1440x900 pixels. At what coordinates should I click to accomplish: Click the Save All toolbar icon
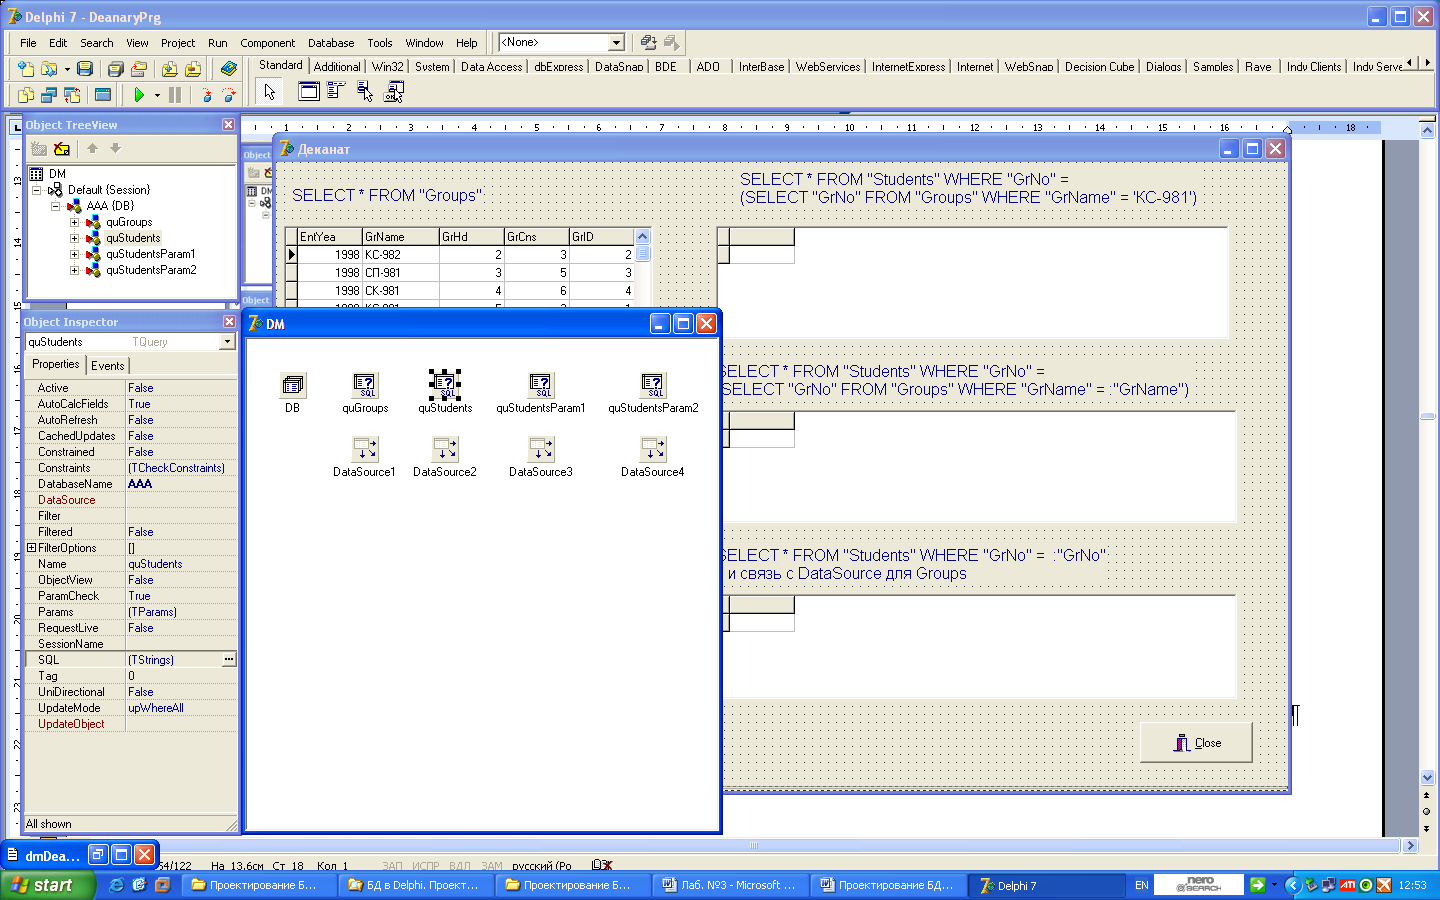pyautogui.click(x=115, y=69)
